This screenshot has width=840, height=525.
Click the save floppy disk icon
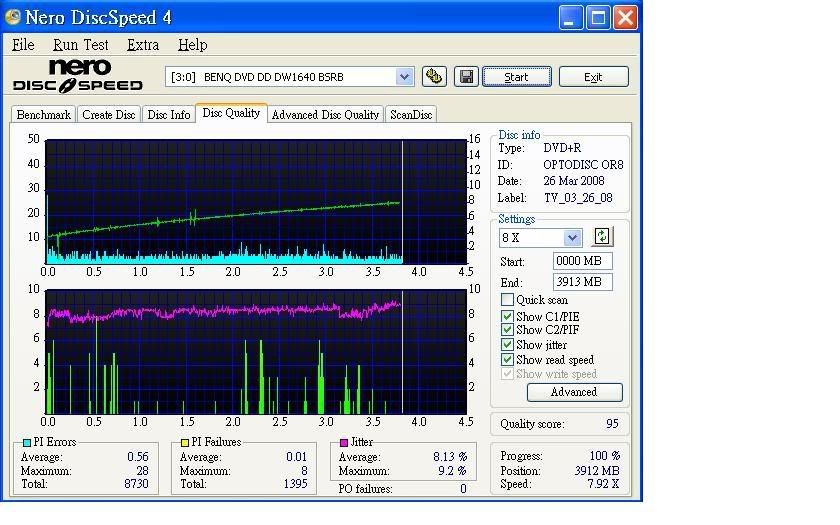[466, 77]
